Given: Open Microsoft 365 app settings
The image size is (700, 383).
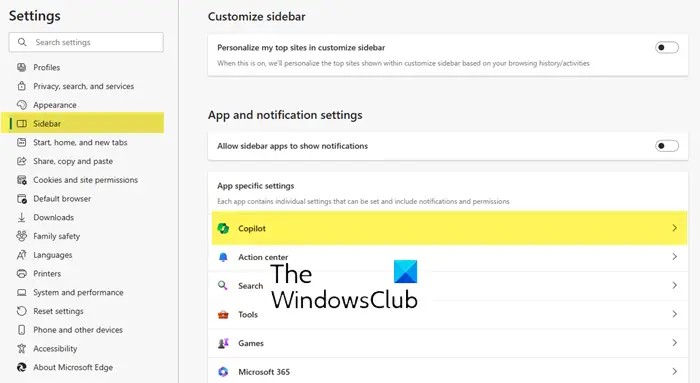Looking at the screenshot, I should (x=264, y=372).
